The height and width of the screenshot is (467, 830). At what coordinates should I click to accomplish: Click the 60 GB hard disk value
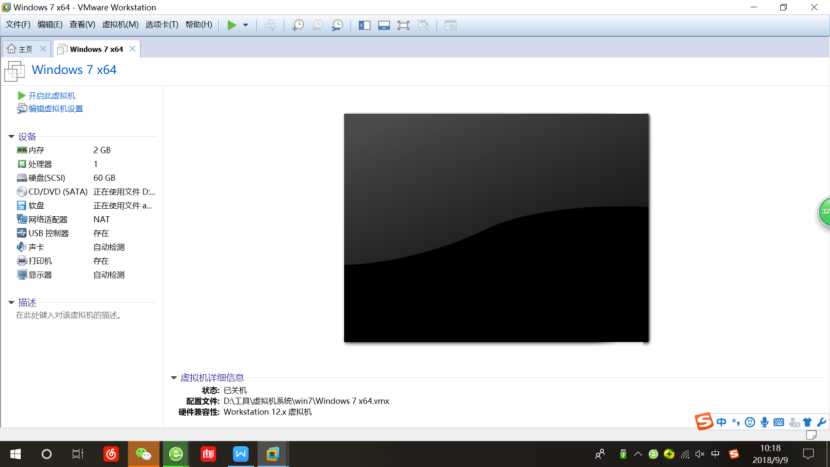point(104,178)
